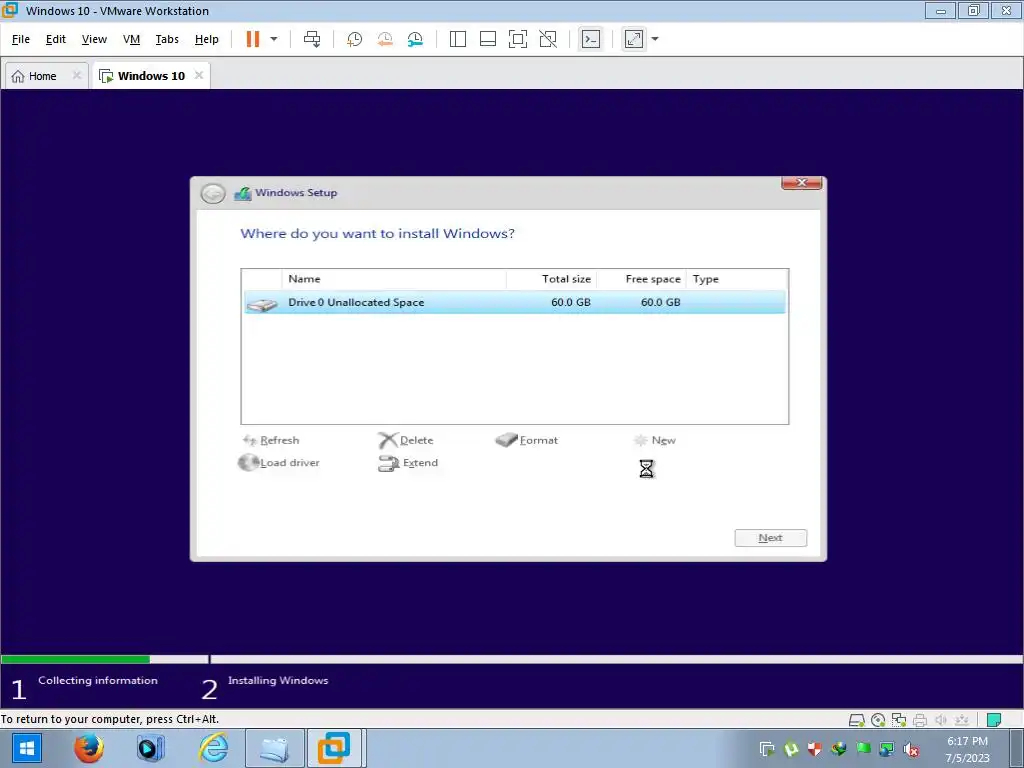Click the green flag tray icon
1024x768 pixels.
click(x=863, y=749)
